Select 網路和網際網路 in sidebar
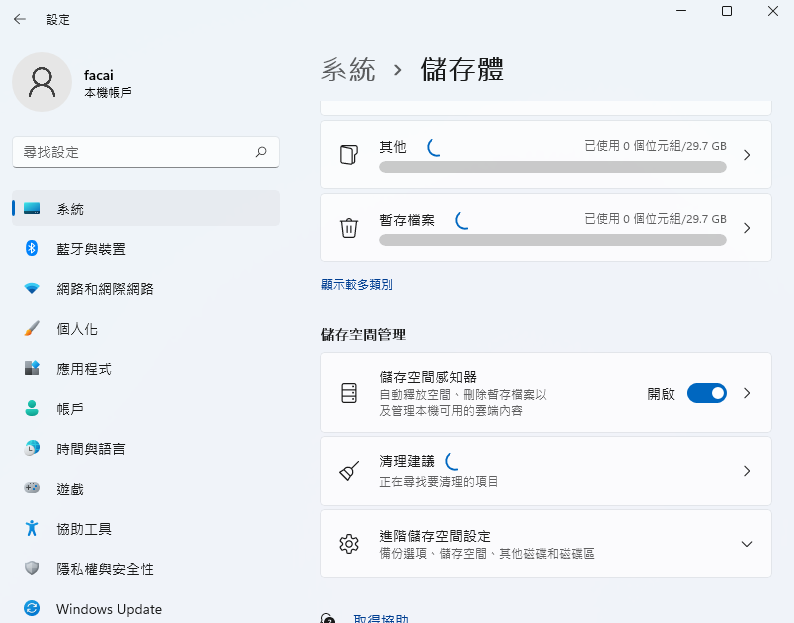The width and height of the screenshot is (794, 623). (x=105, y=289)
